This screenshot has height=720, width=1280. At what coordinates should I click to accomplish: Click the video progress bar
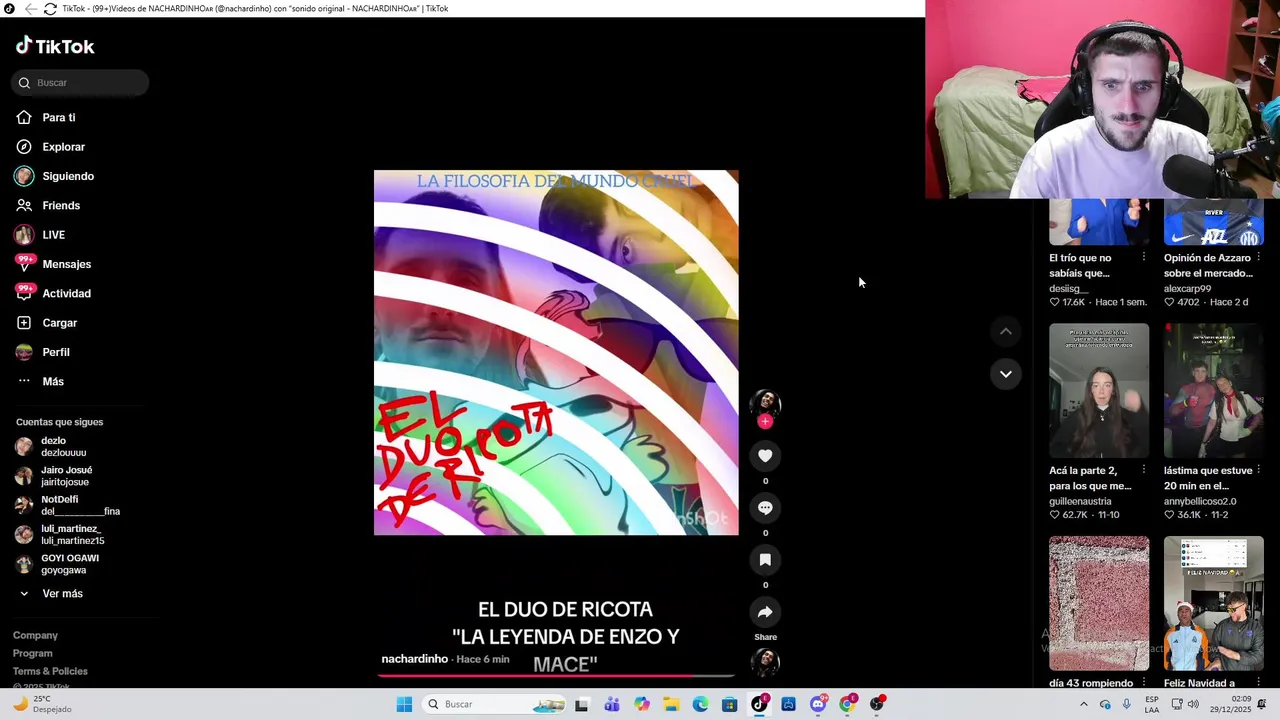pos(556,677)
